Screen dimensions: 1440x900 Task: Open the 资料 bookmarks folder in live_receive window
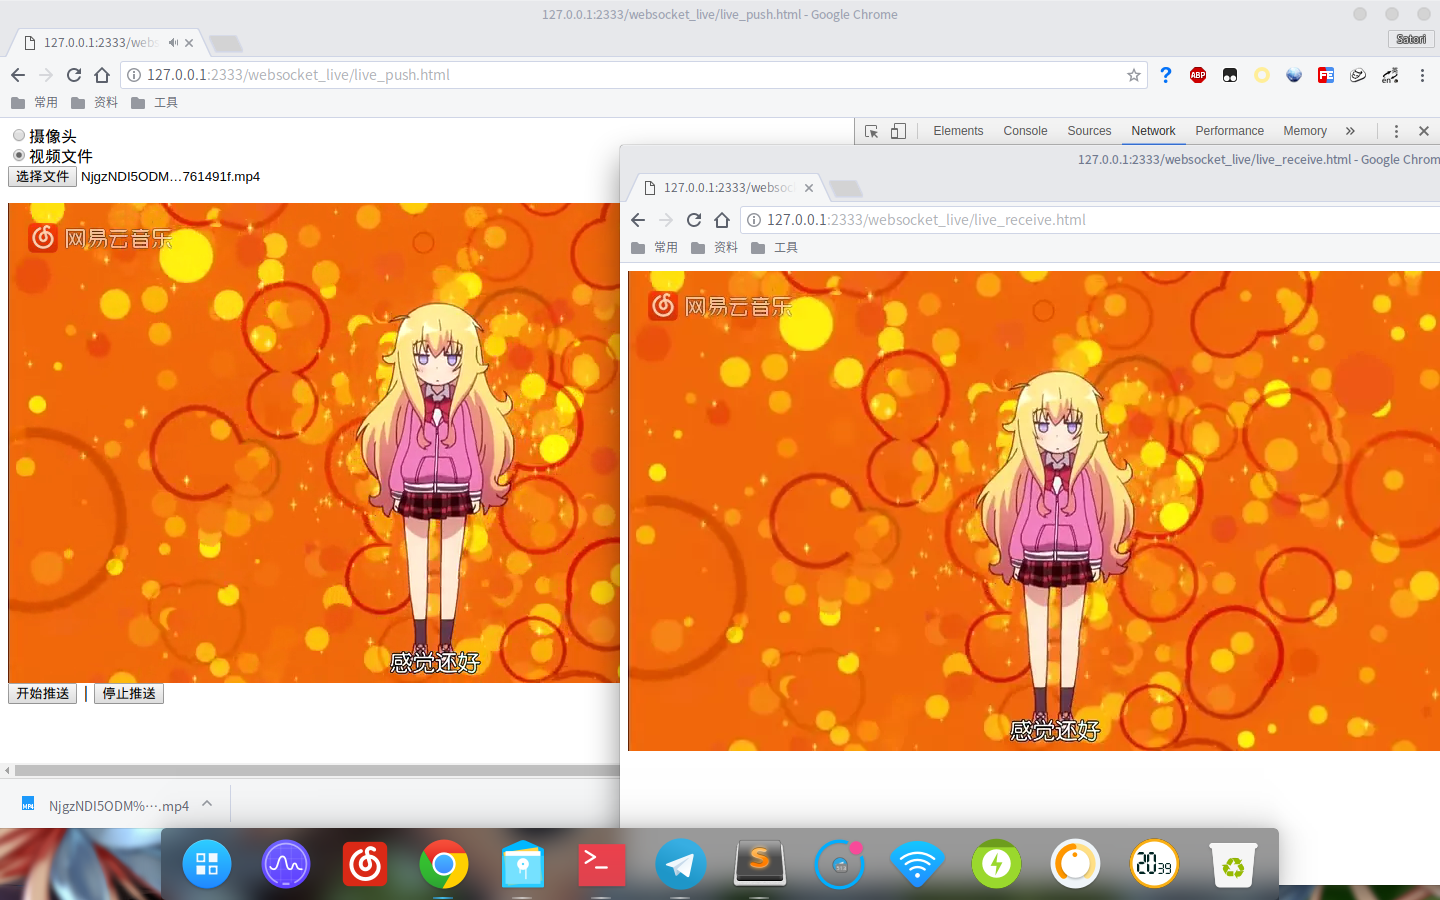[x=714, y=247]
